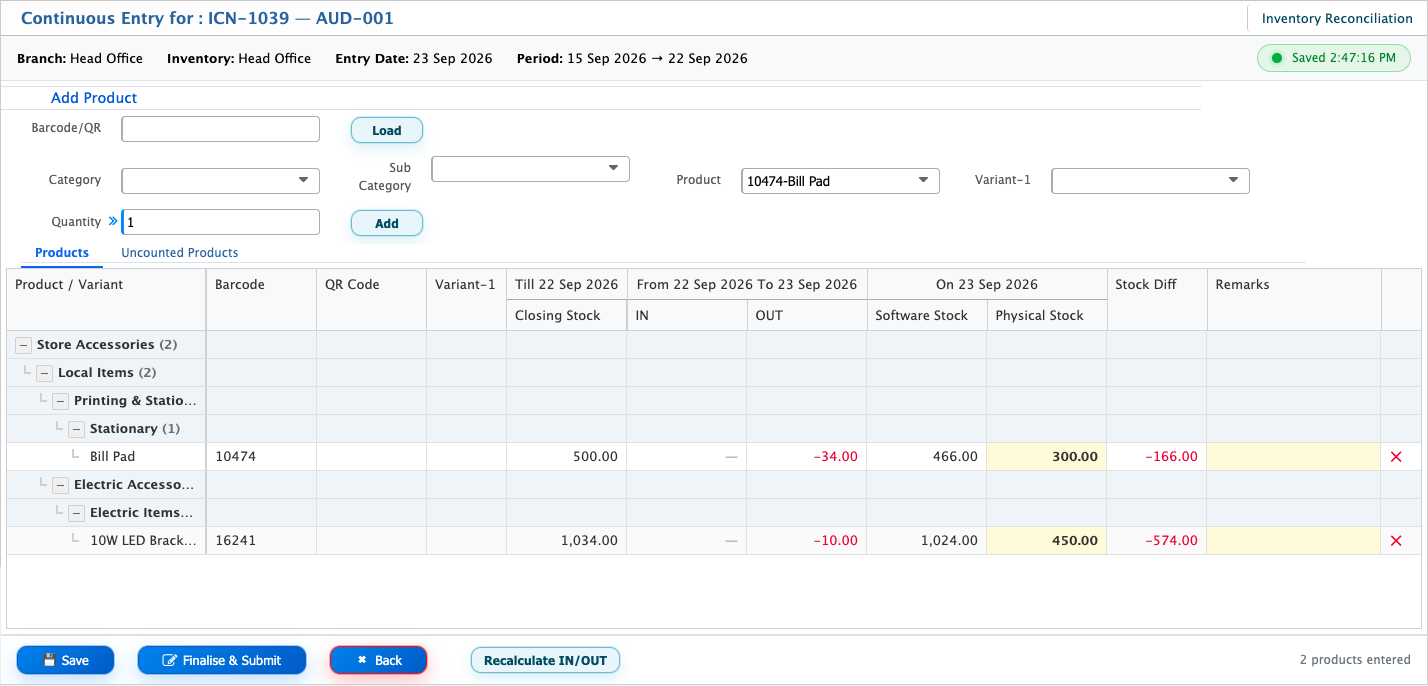Switch to the Uncounted Products tab
Image resolution: width=1428 pixels, height=686 pixels.
click(x=180, y=253)
